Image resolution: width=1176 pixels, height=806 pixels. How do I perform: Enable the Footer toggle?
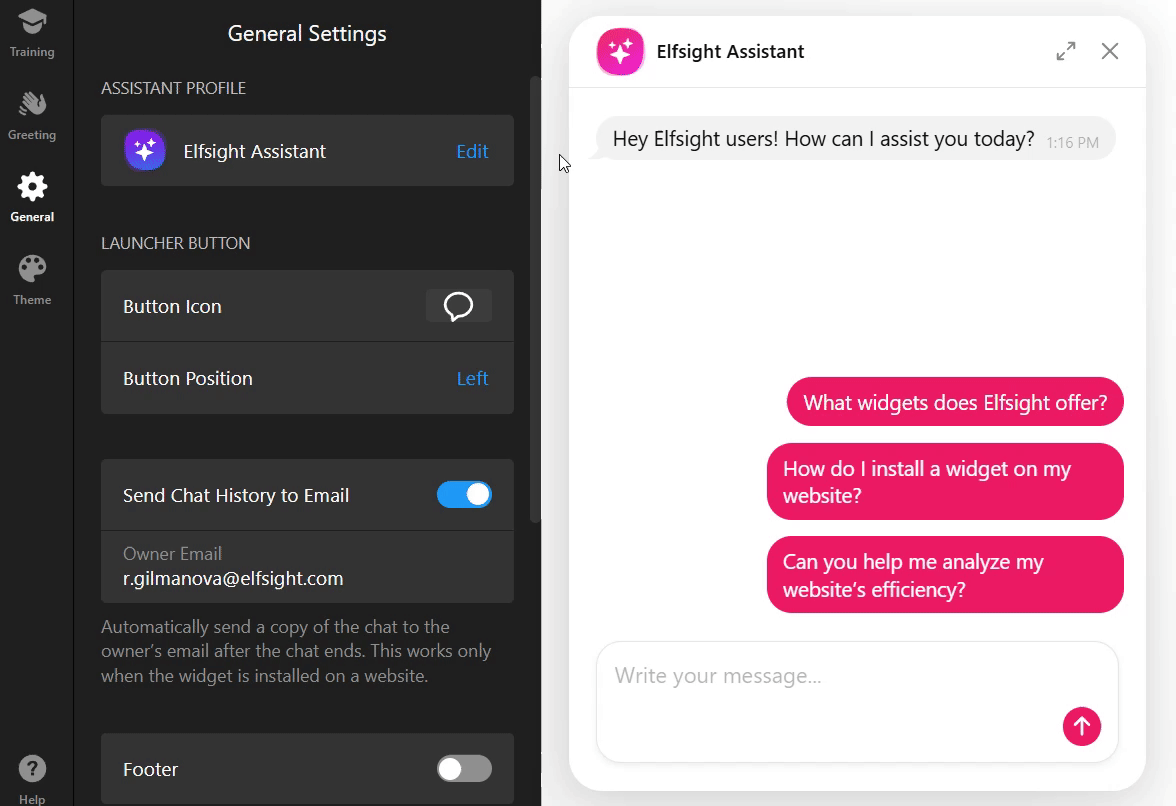tap(464, 769)
